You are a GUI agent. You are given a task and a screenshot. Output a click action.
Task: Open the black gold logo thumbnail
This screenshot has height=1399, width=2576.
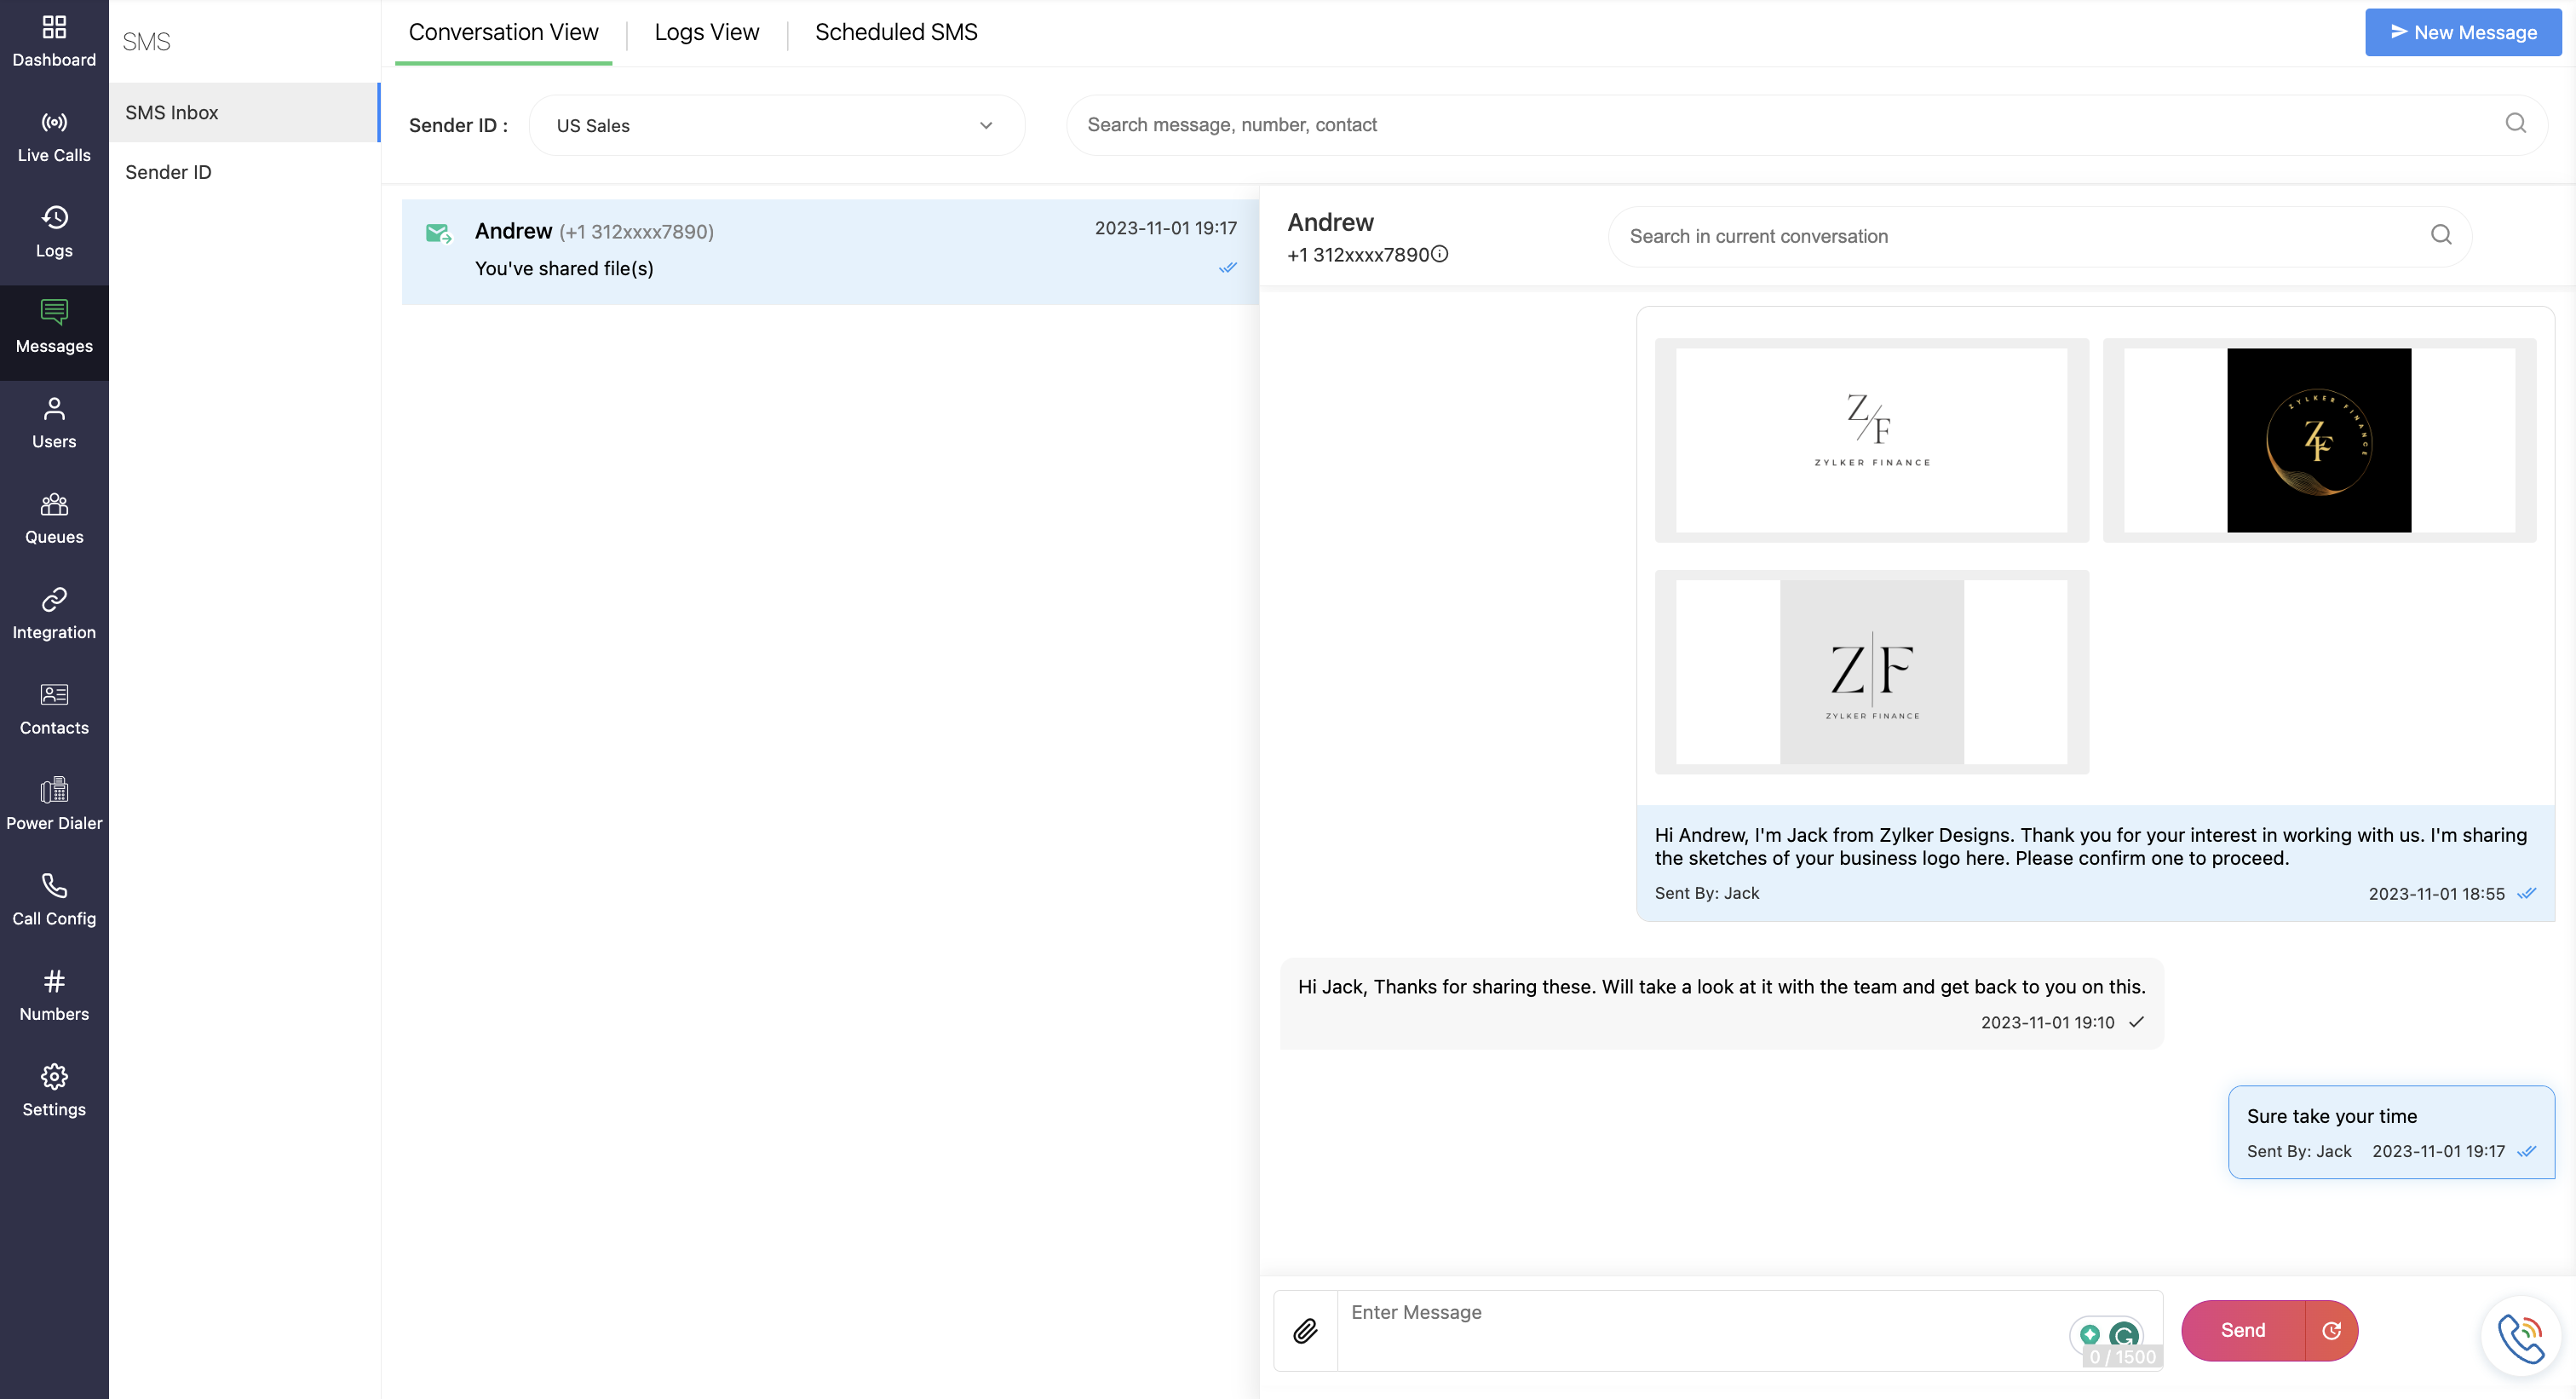[2318, 440]
